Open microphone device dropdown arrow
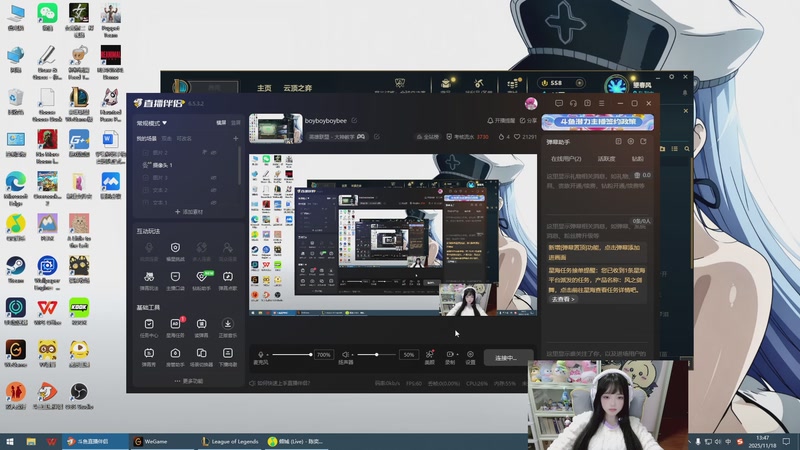Screen dimensions: 800x450 pos(266,355)
